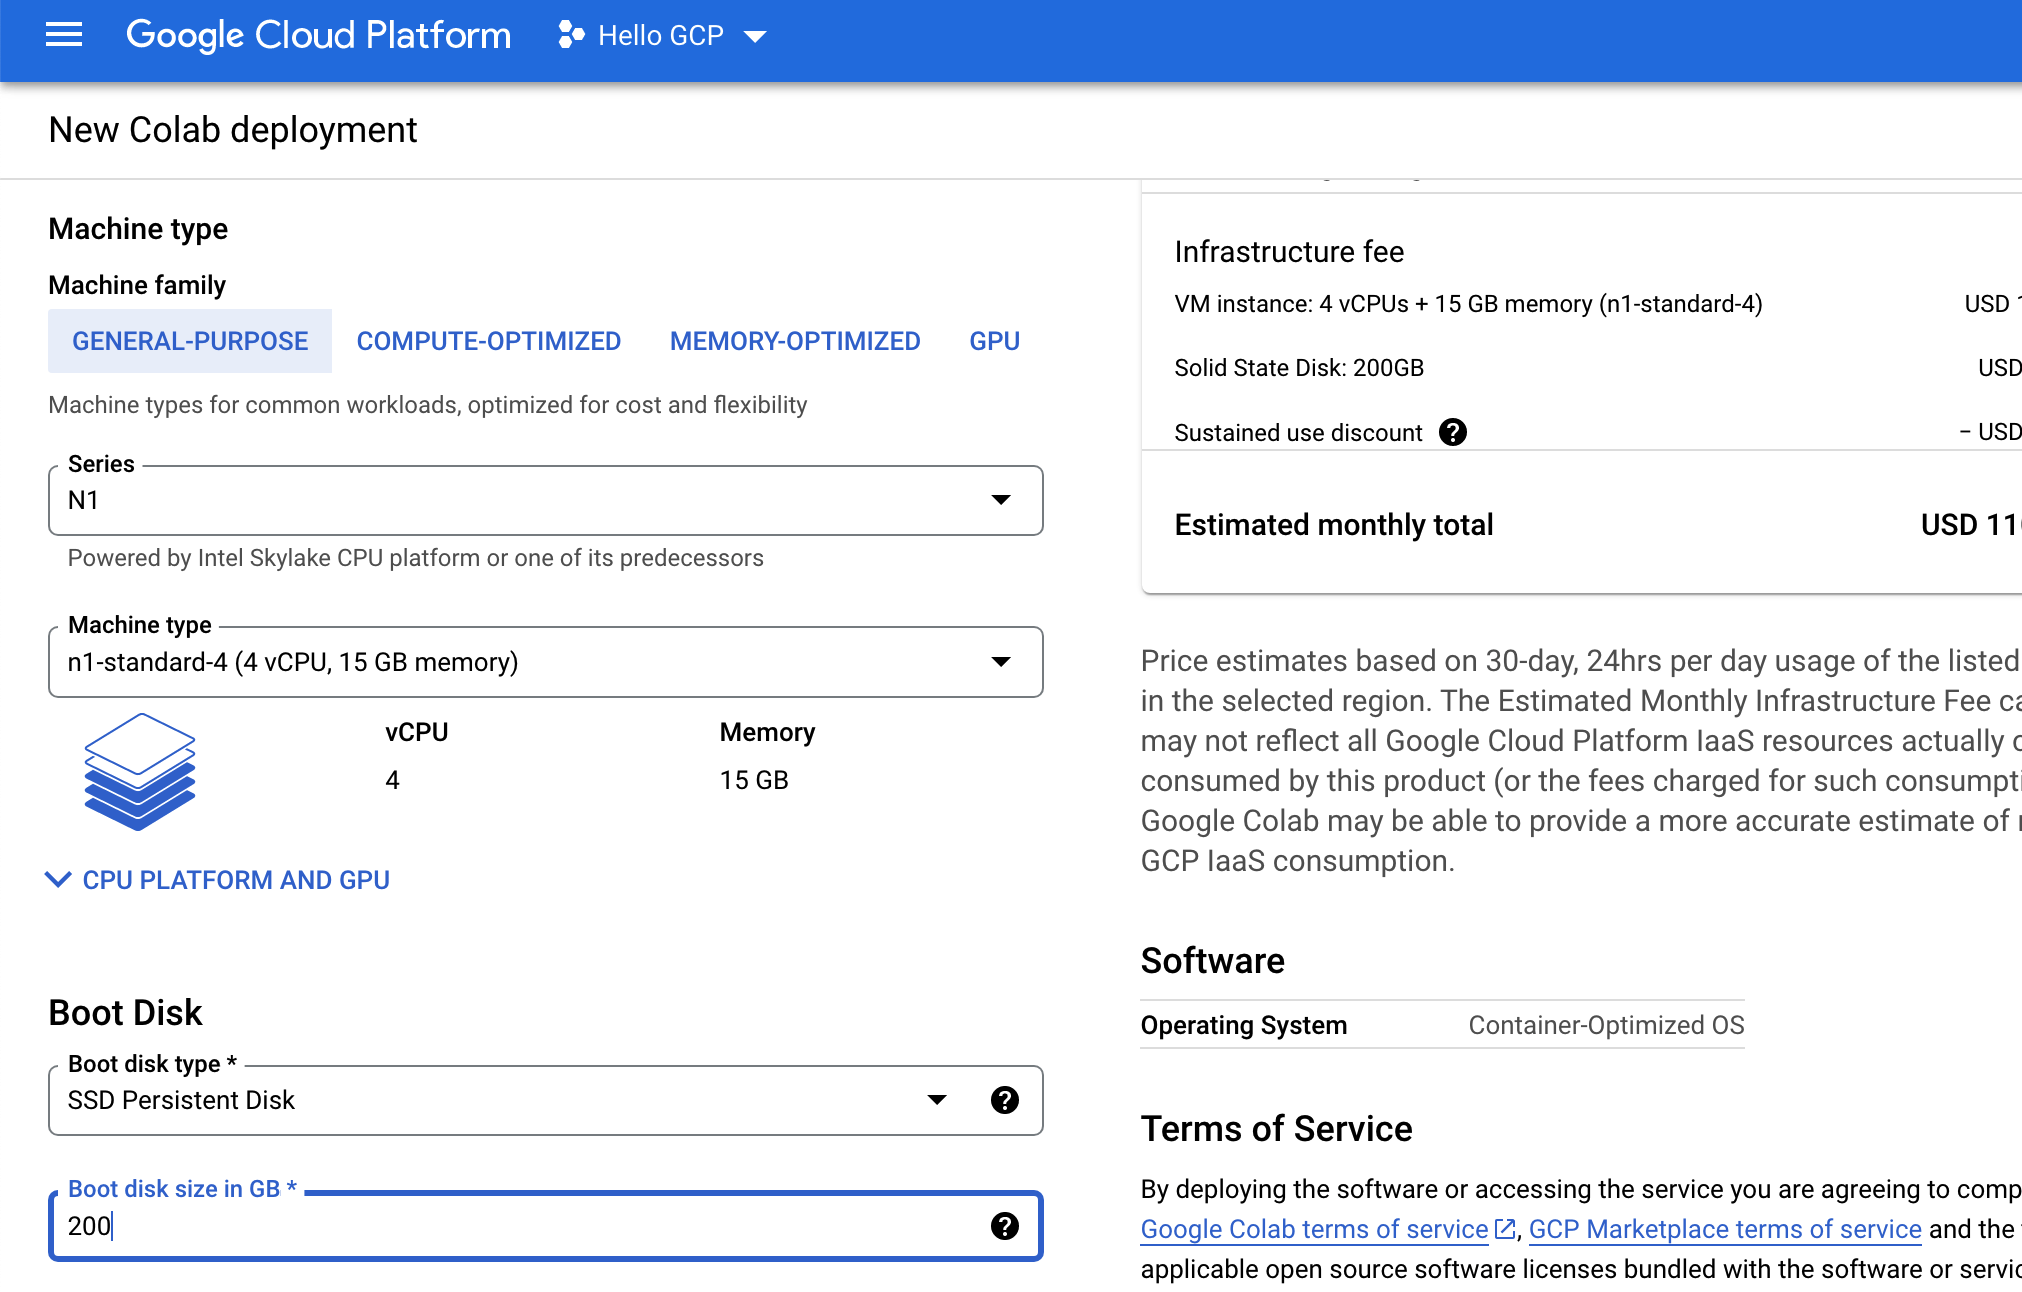Select the General-Purpose machine family tab
Viewport: 2022px width, 1292px height.
click(x=190, y=341)
